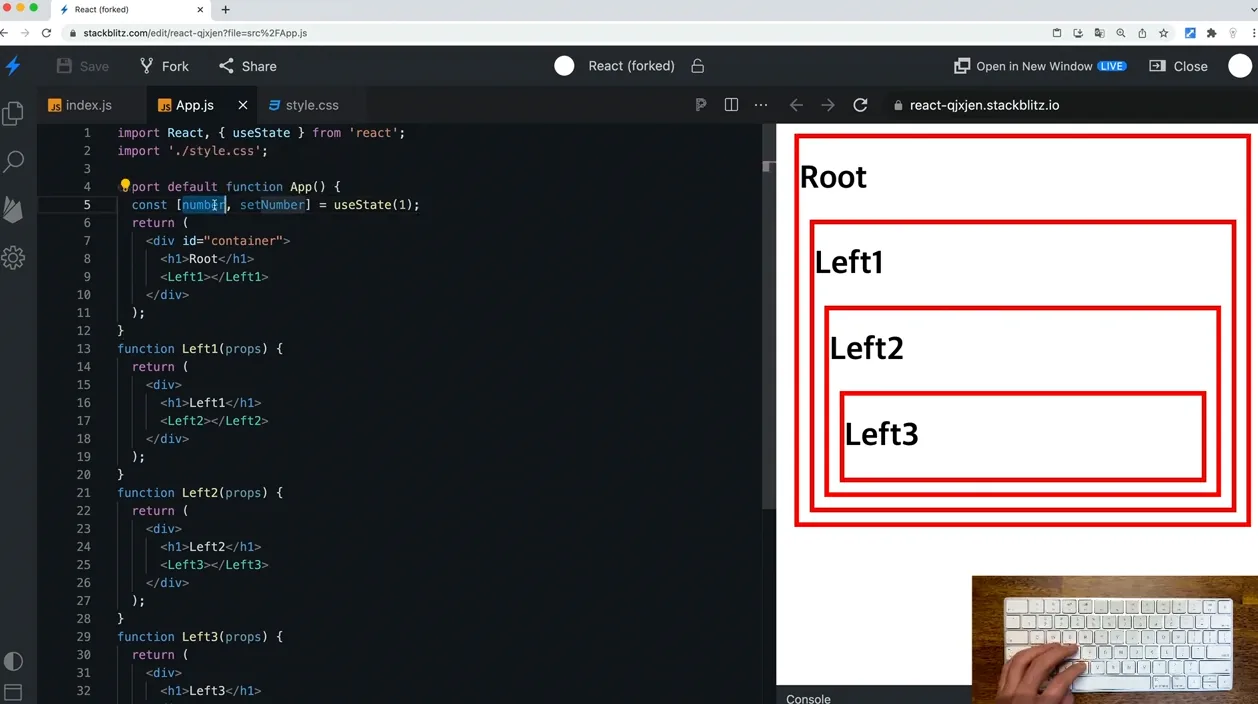1258x704 pixels.
Task: Open the Files explorer in the sidebar
Action: point(14,113)
